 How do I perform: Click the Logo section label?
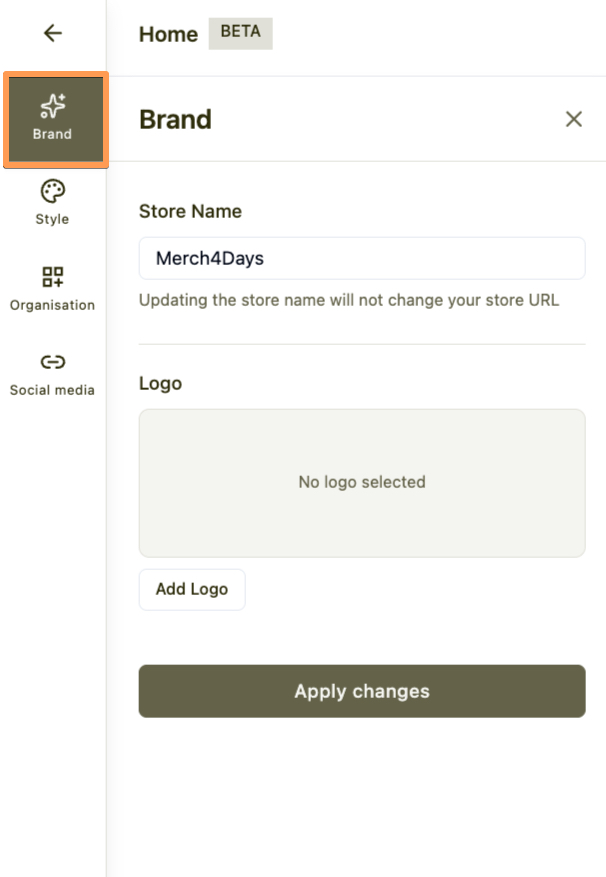point(160,383)
